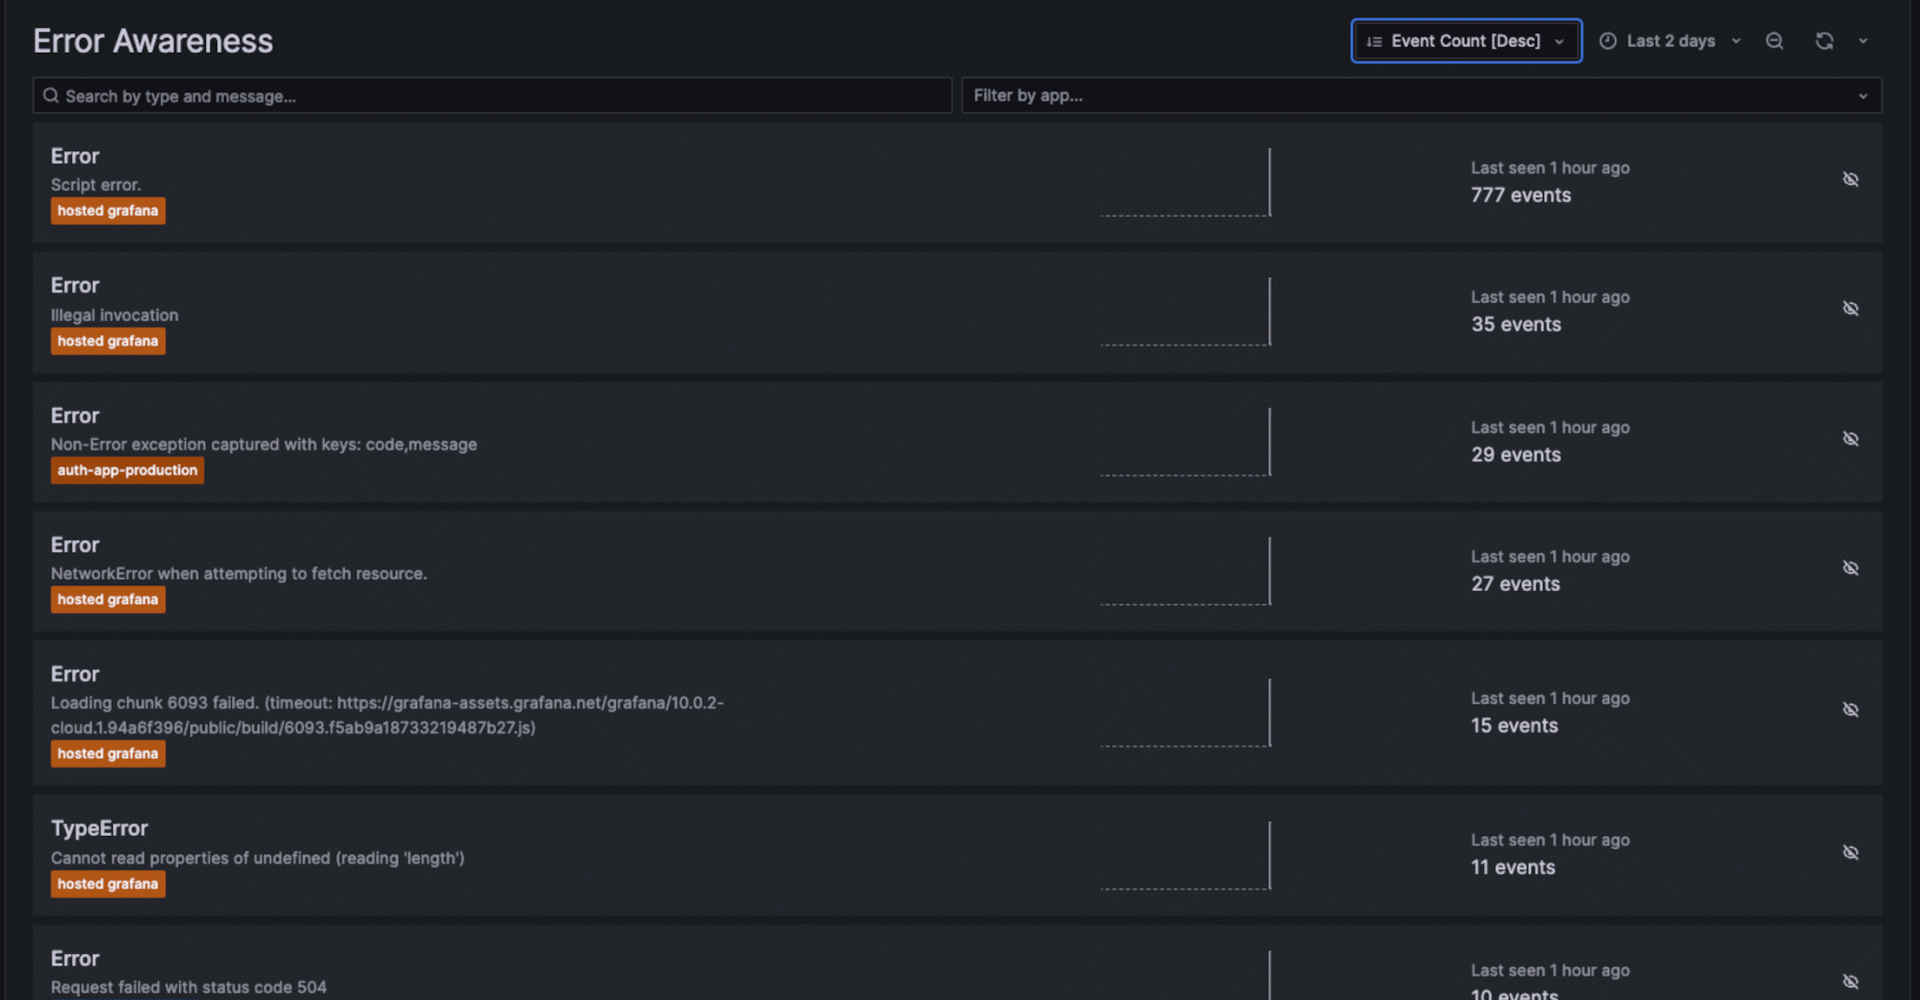The image size is (1920, 1000).
Task: Open the Illegal invocation error entry
Action: [x=114, y=315]
